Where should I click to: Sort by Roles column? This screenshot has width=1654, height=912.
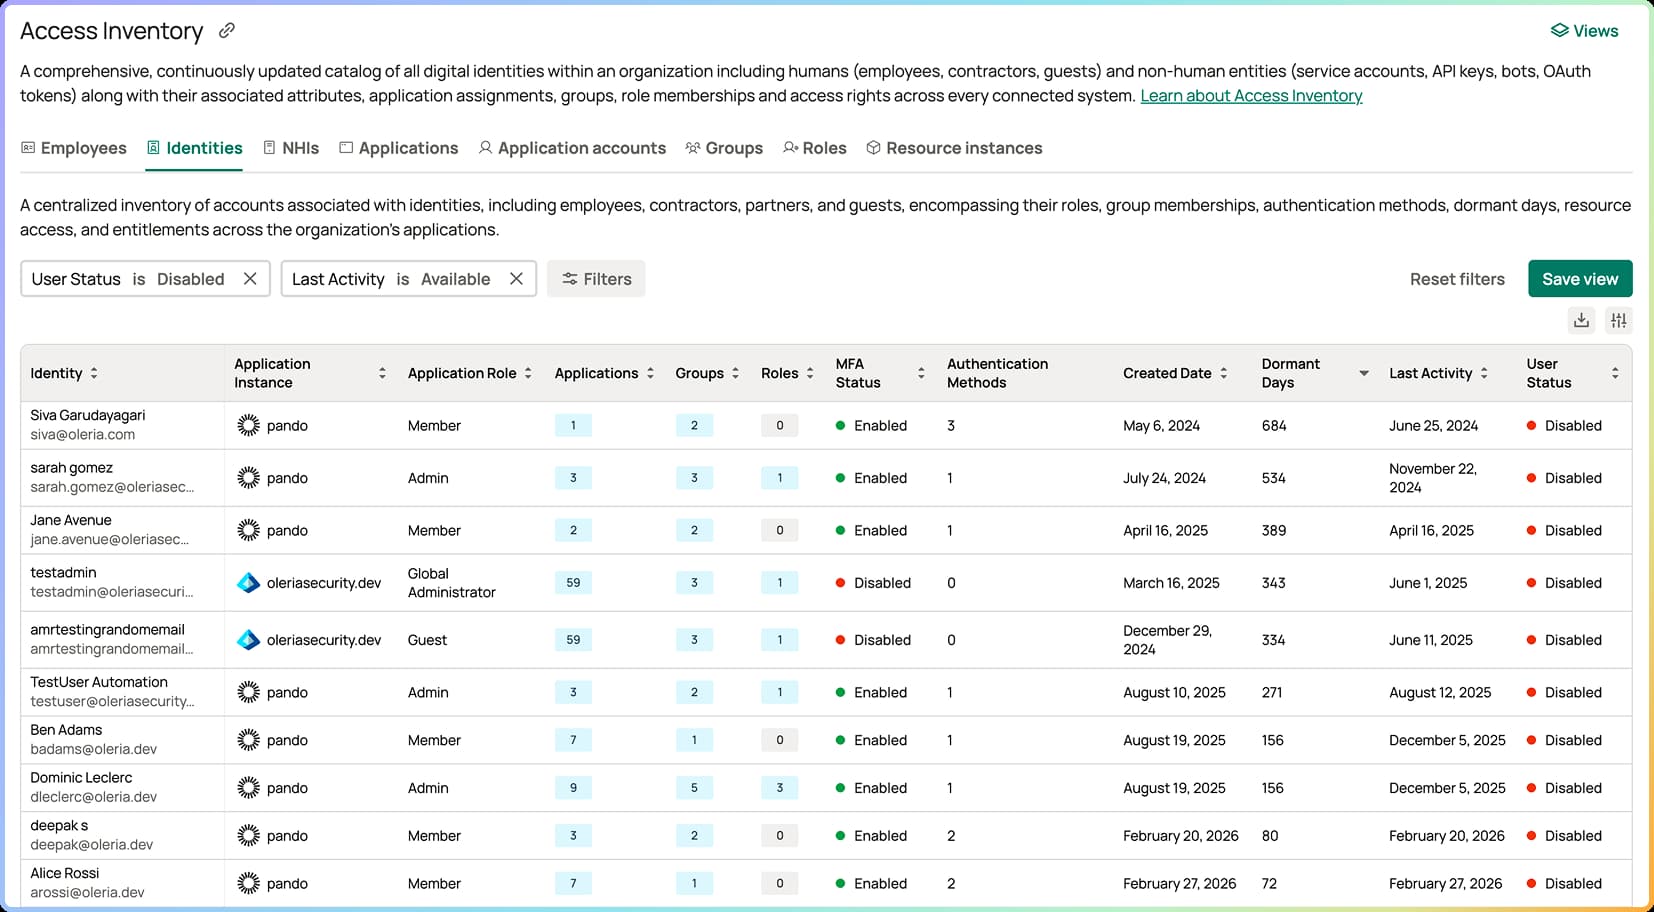coord(810,373)
